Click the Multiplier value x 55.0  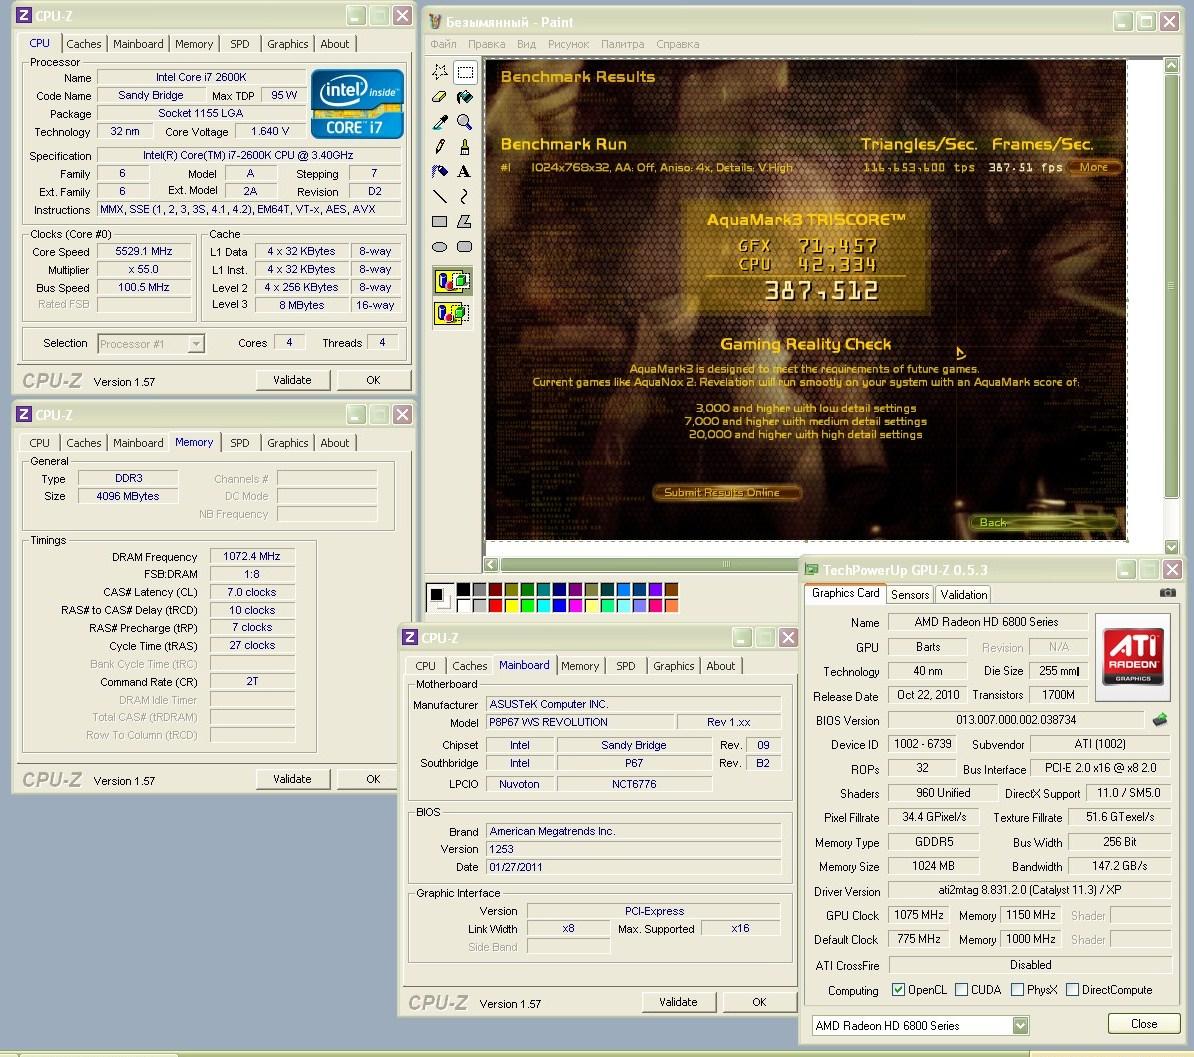(x=144, y=270)
